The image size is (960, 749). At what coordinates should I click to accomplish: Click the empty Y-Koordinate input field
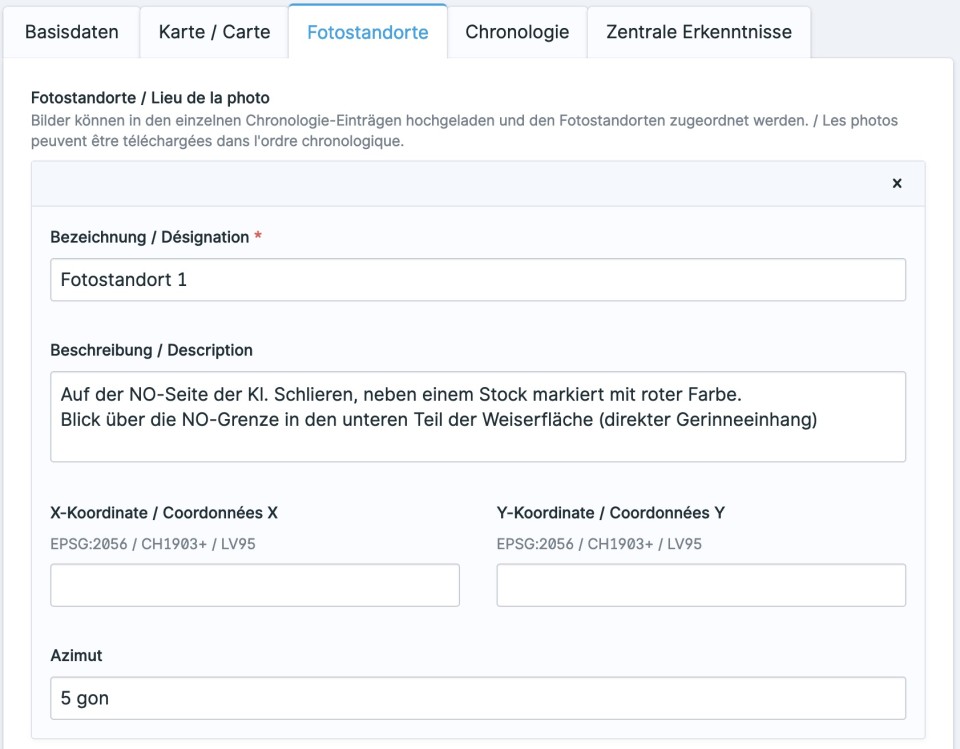pos(701,585)
